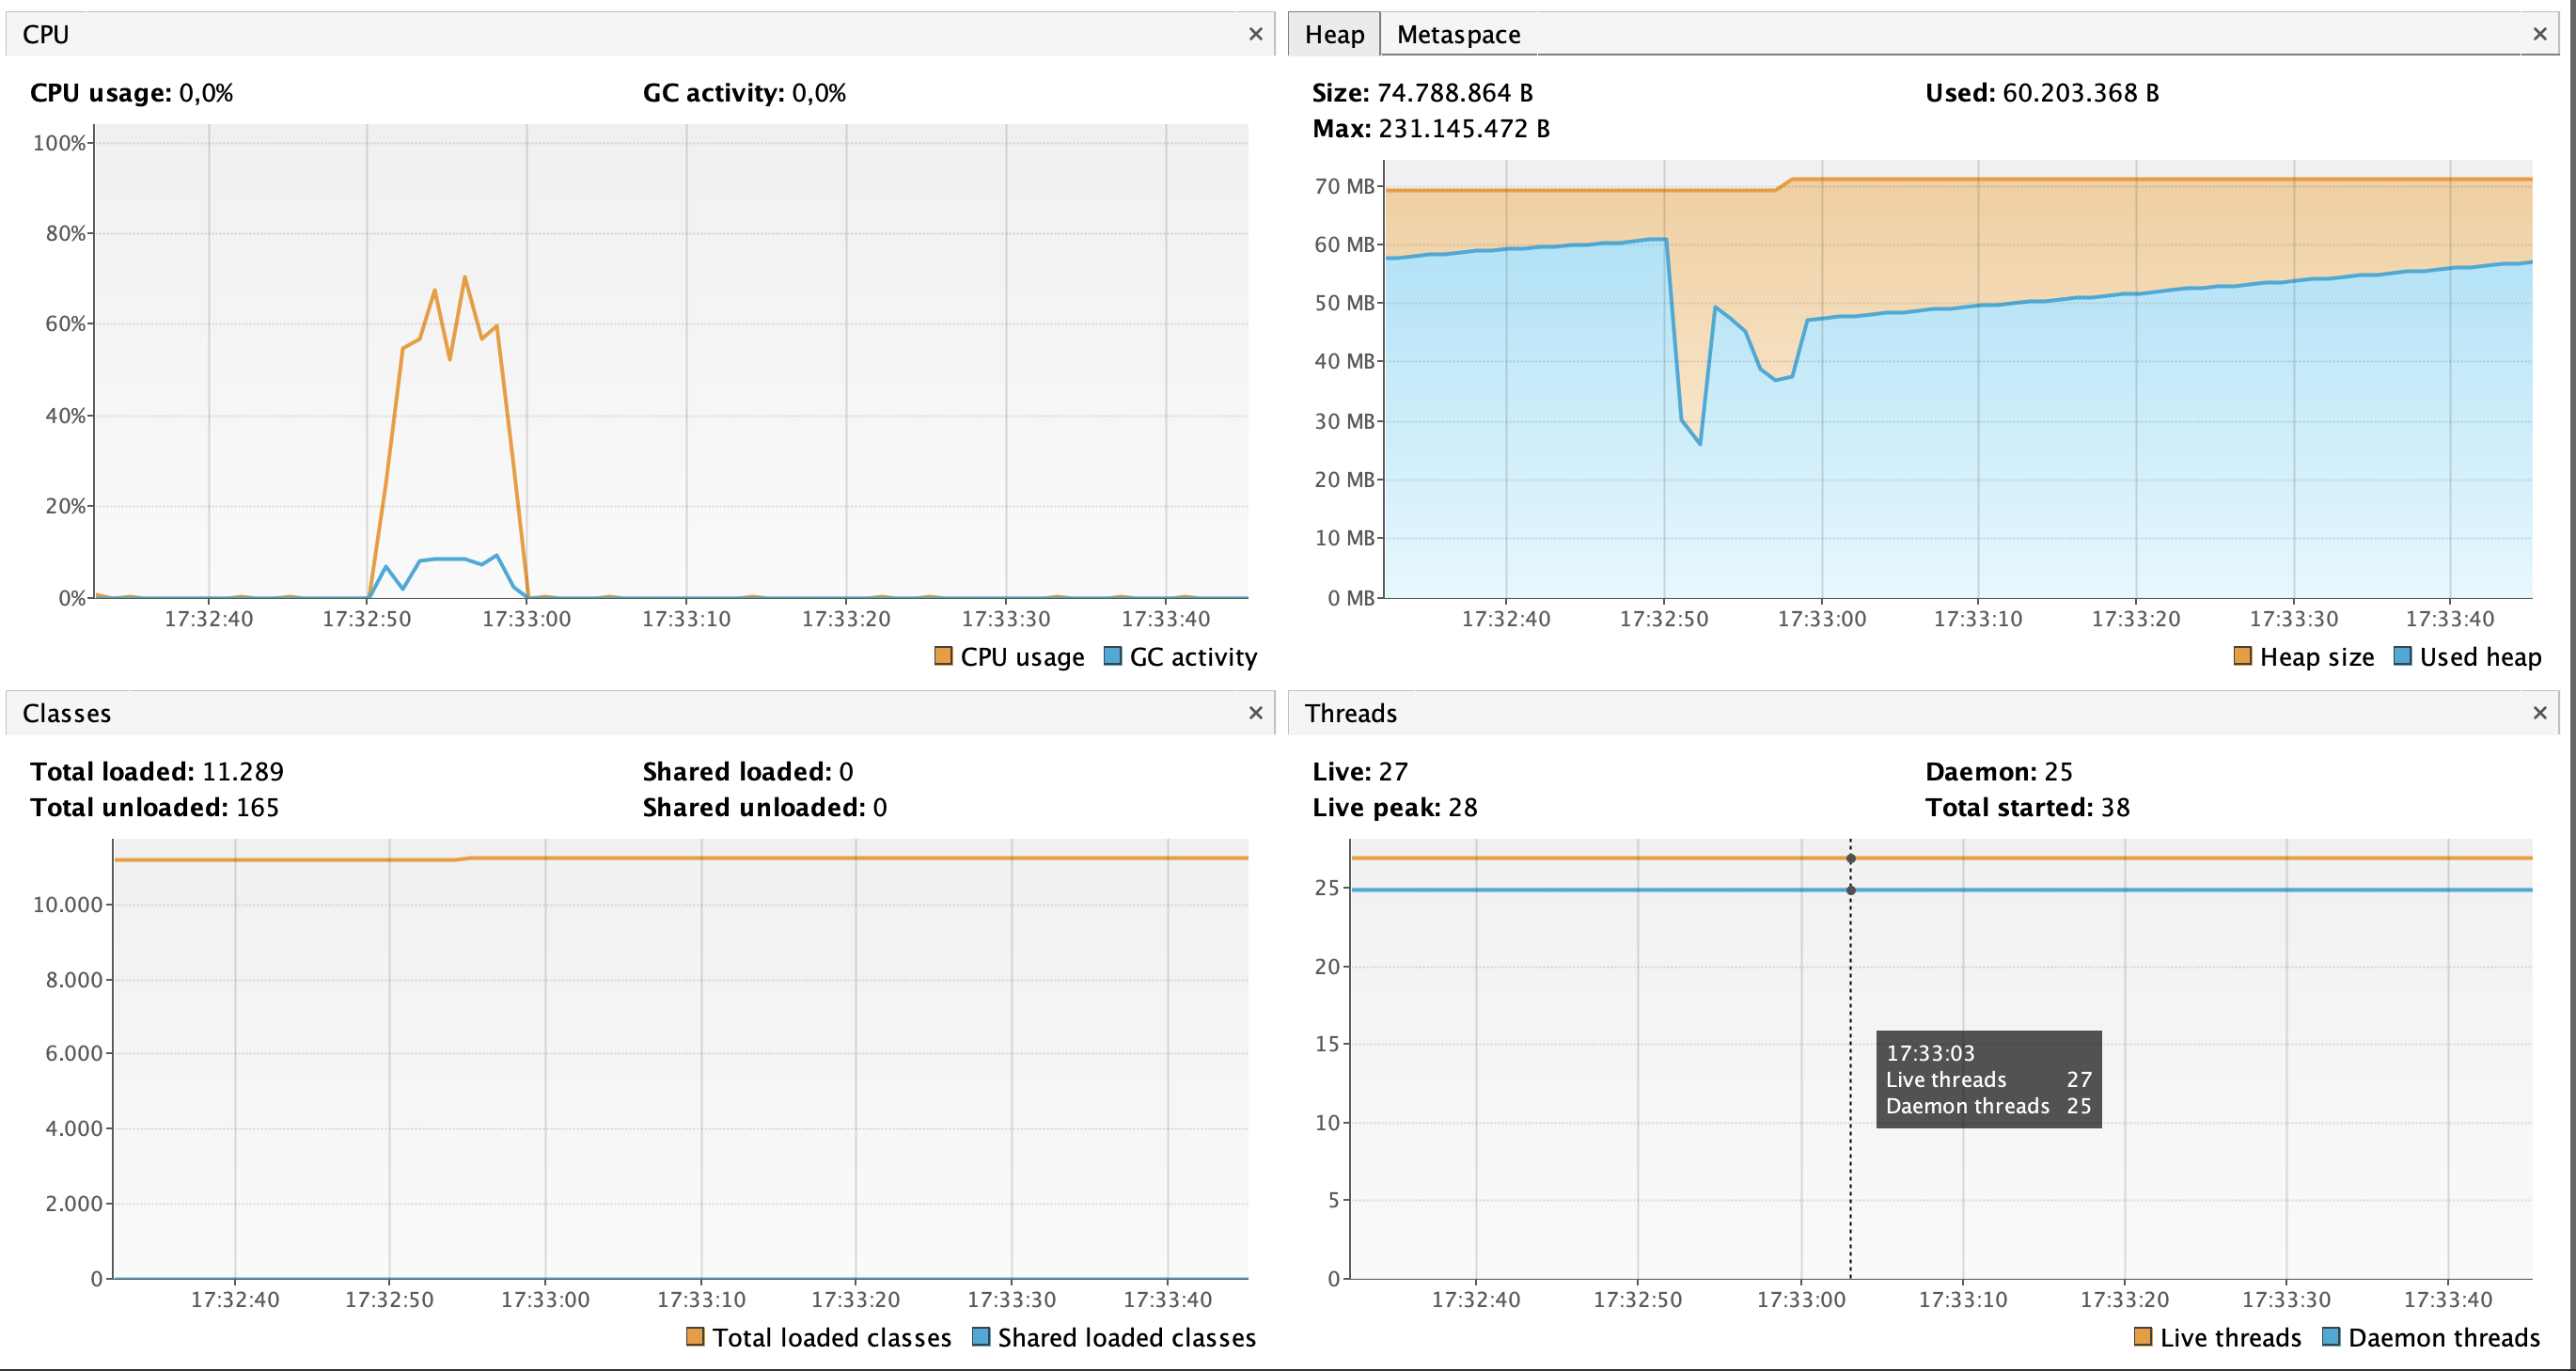Click the Heap size legend label
Viewport: 2576px width, 1371px height.
pos(2317,657)
